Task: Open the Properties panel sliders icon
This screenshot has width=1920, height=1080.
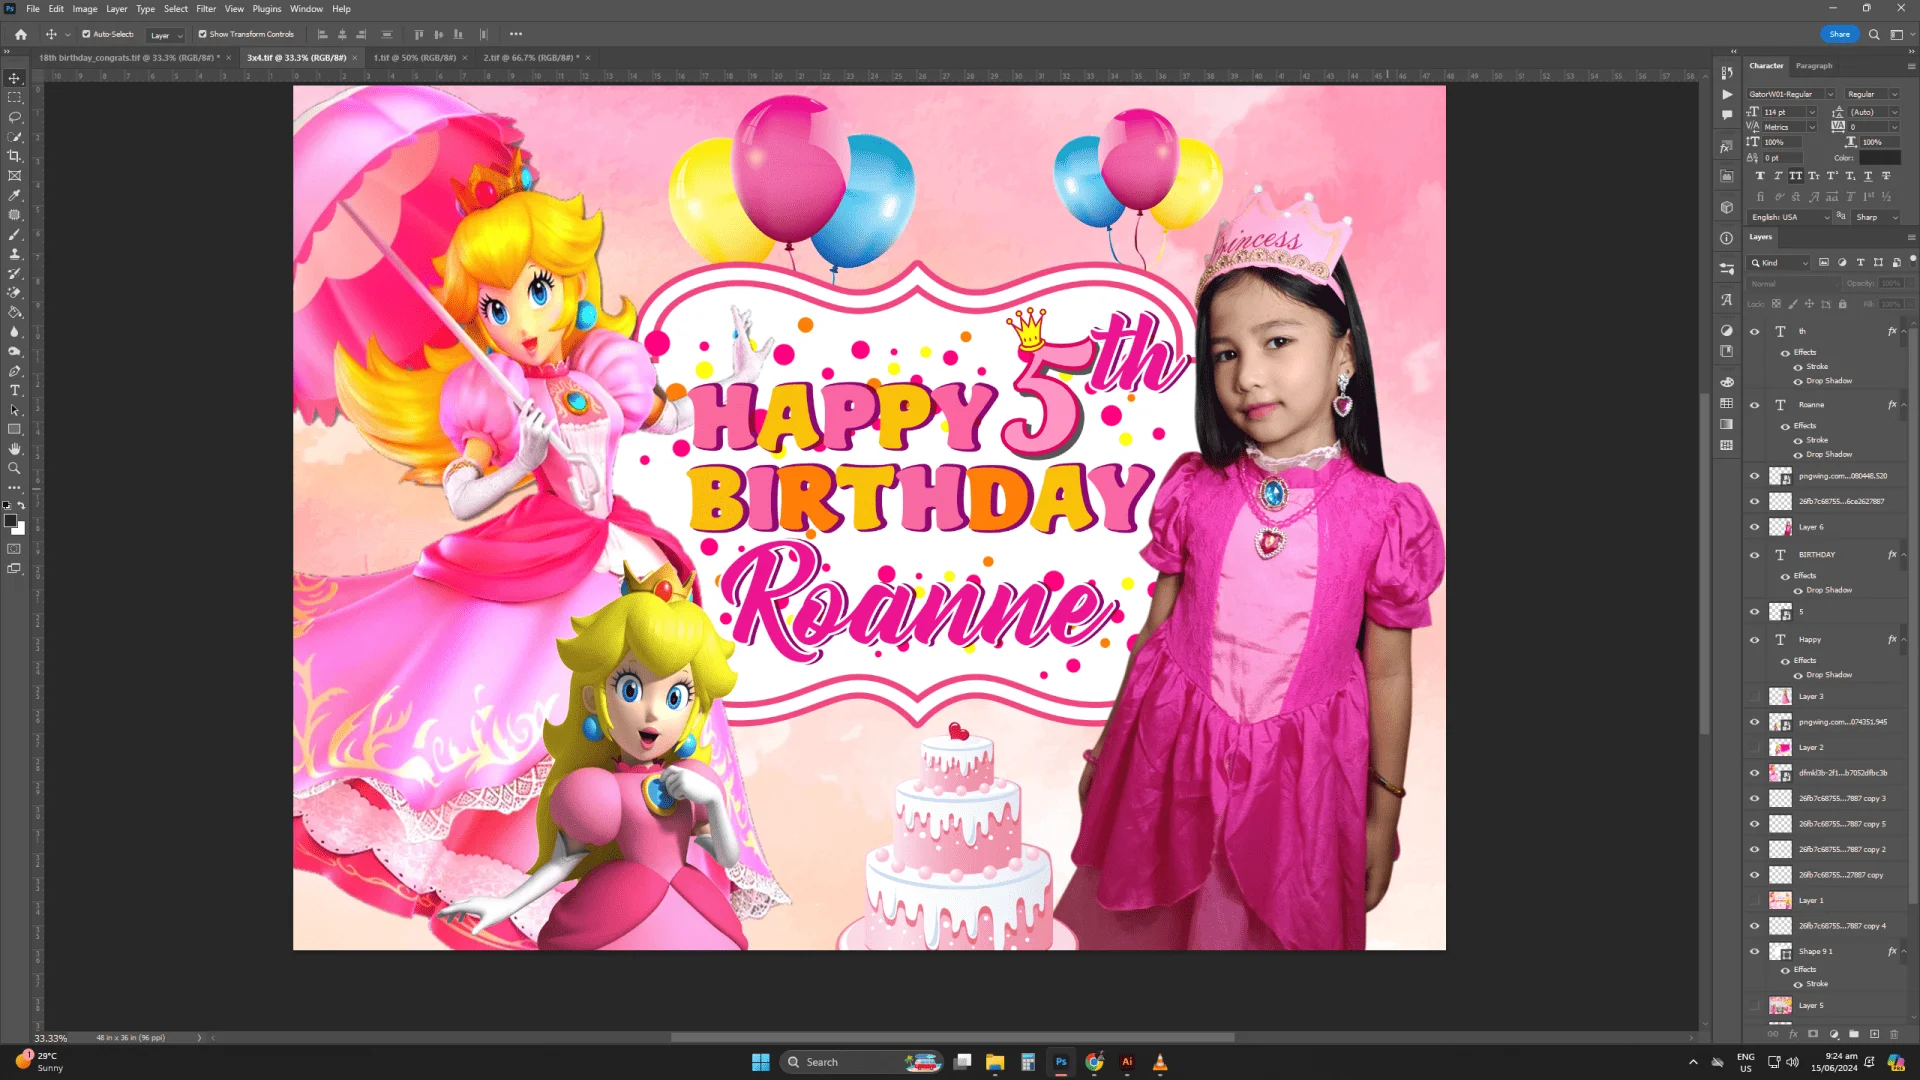Action: tap(1727, 269)
